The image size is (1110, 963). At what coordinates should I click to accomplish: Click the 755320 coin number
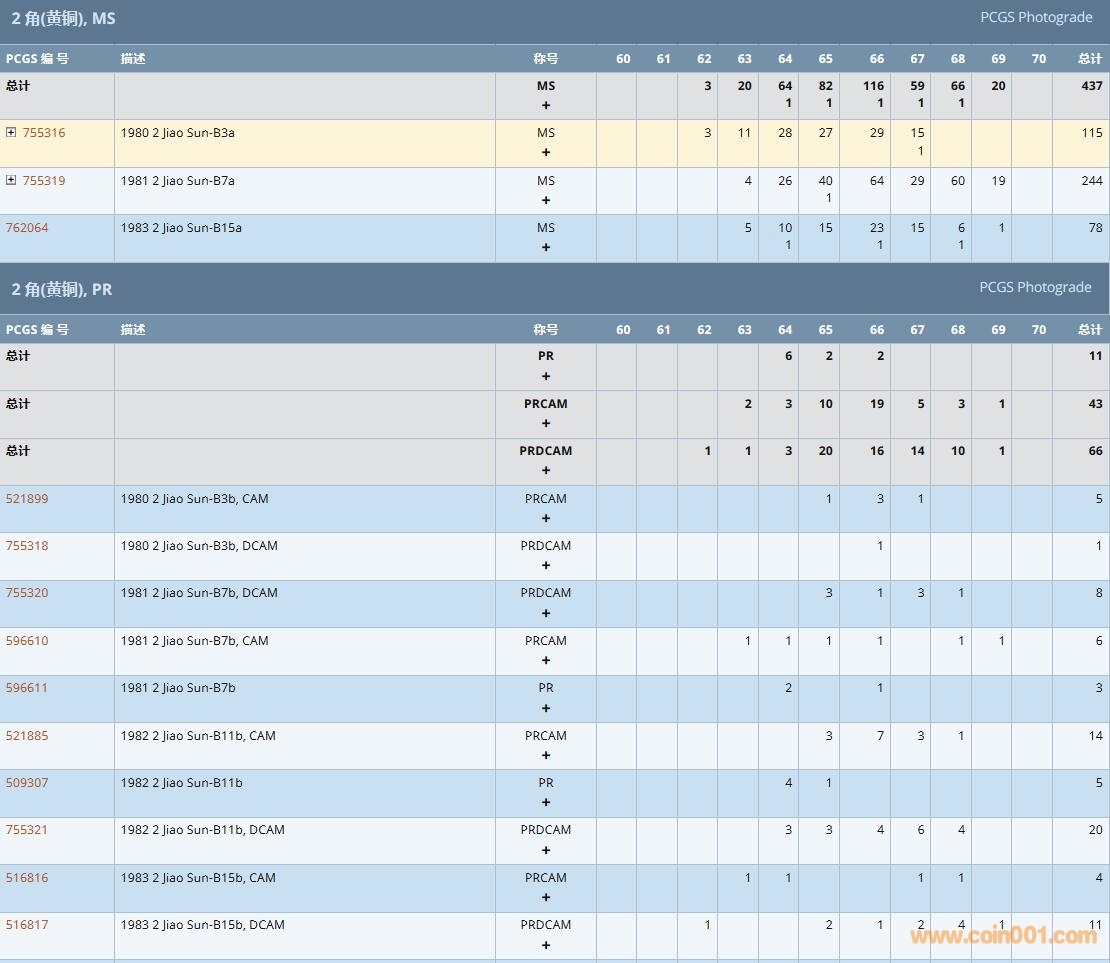click(27, 593)
